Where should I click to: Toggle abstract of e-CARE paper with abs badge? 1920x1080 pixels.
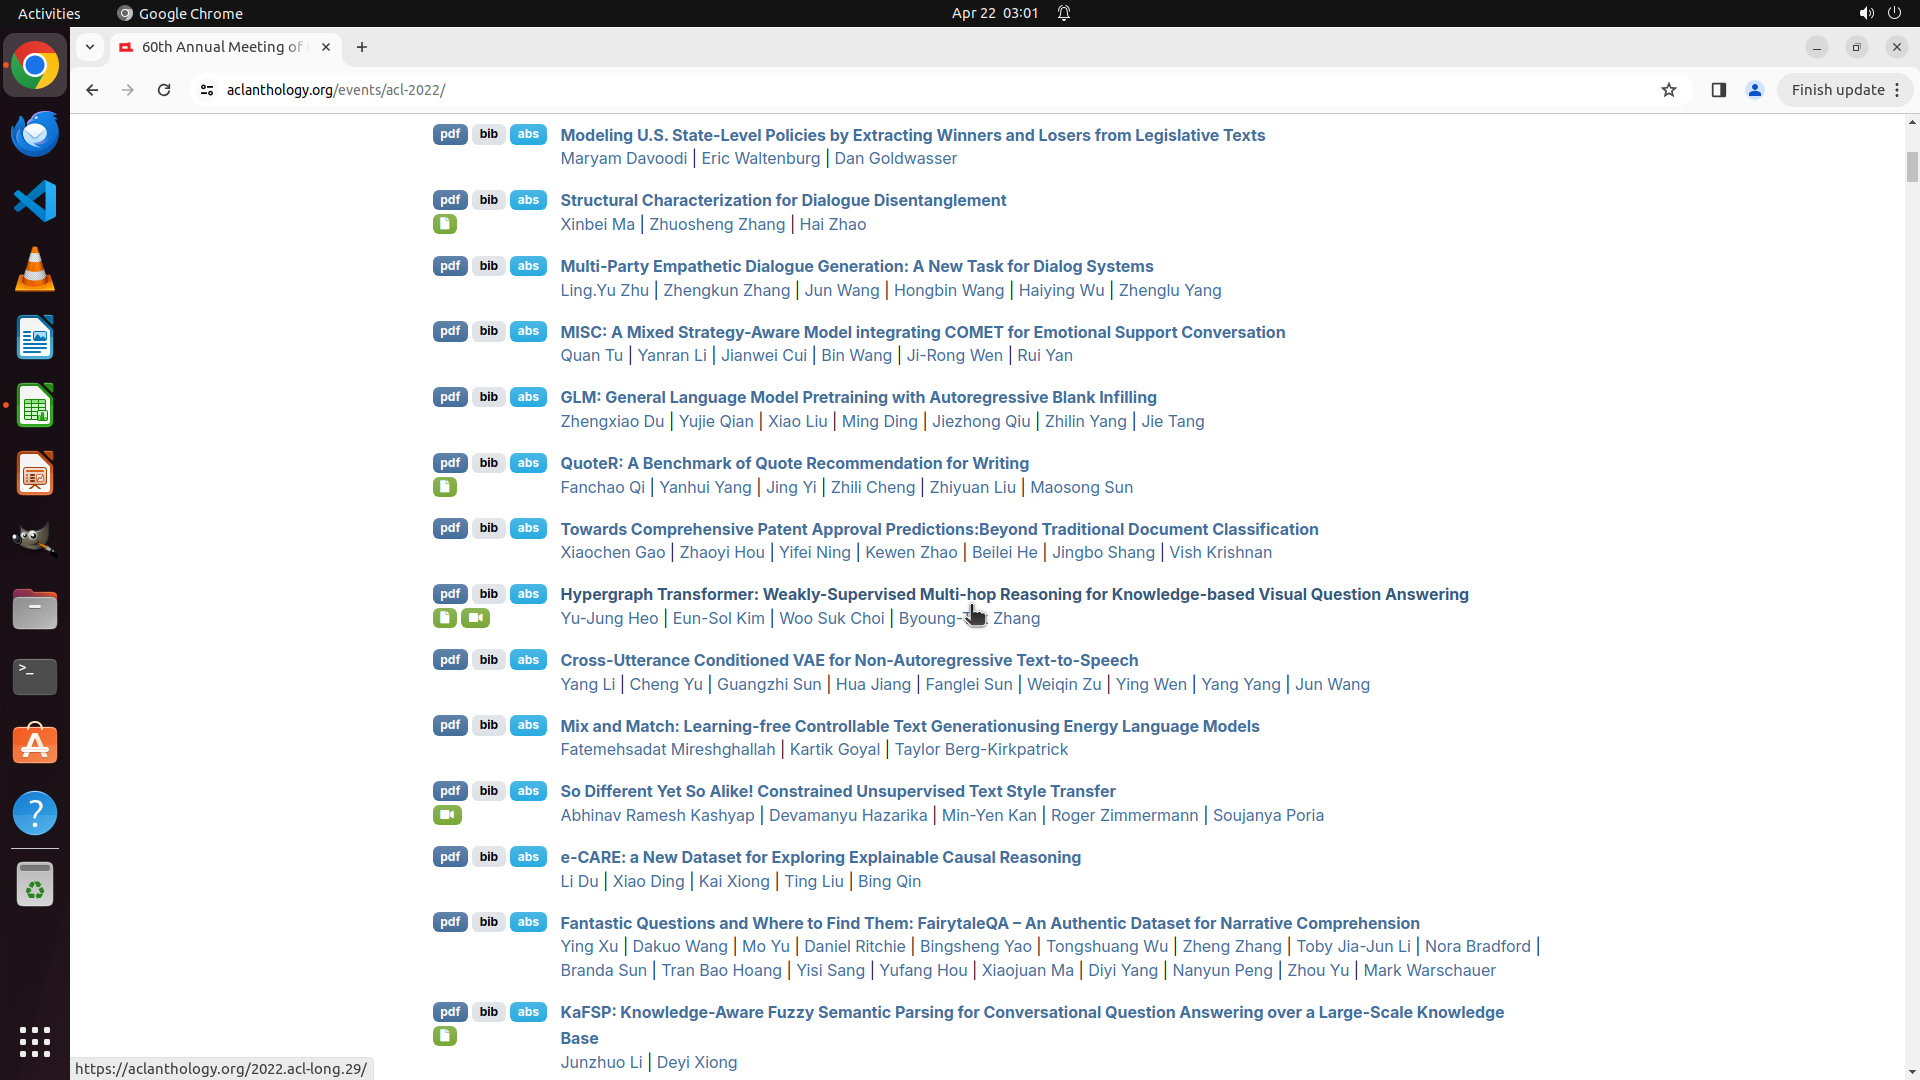(x=528, y=857)
